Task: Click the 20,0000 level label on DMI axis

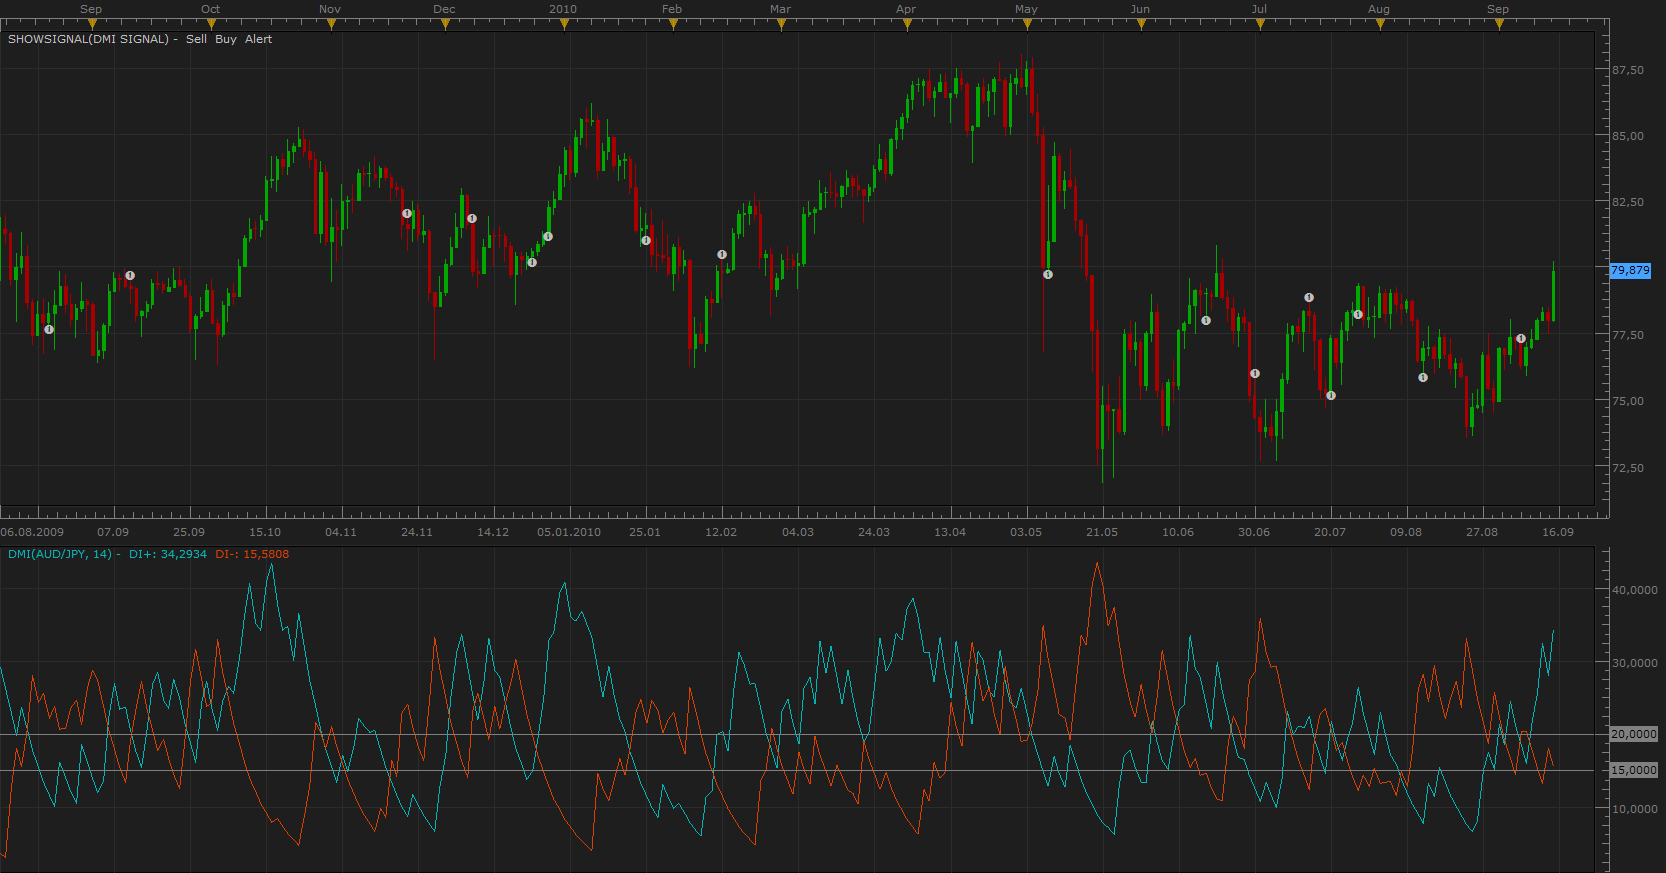Action: [1634, 734]
